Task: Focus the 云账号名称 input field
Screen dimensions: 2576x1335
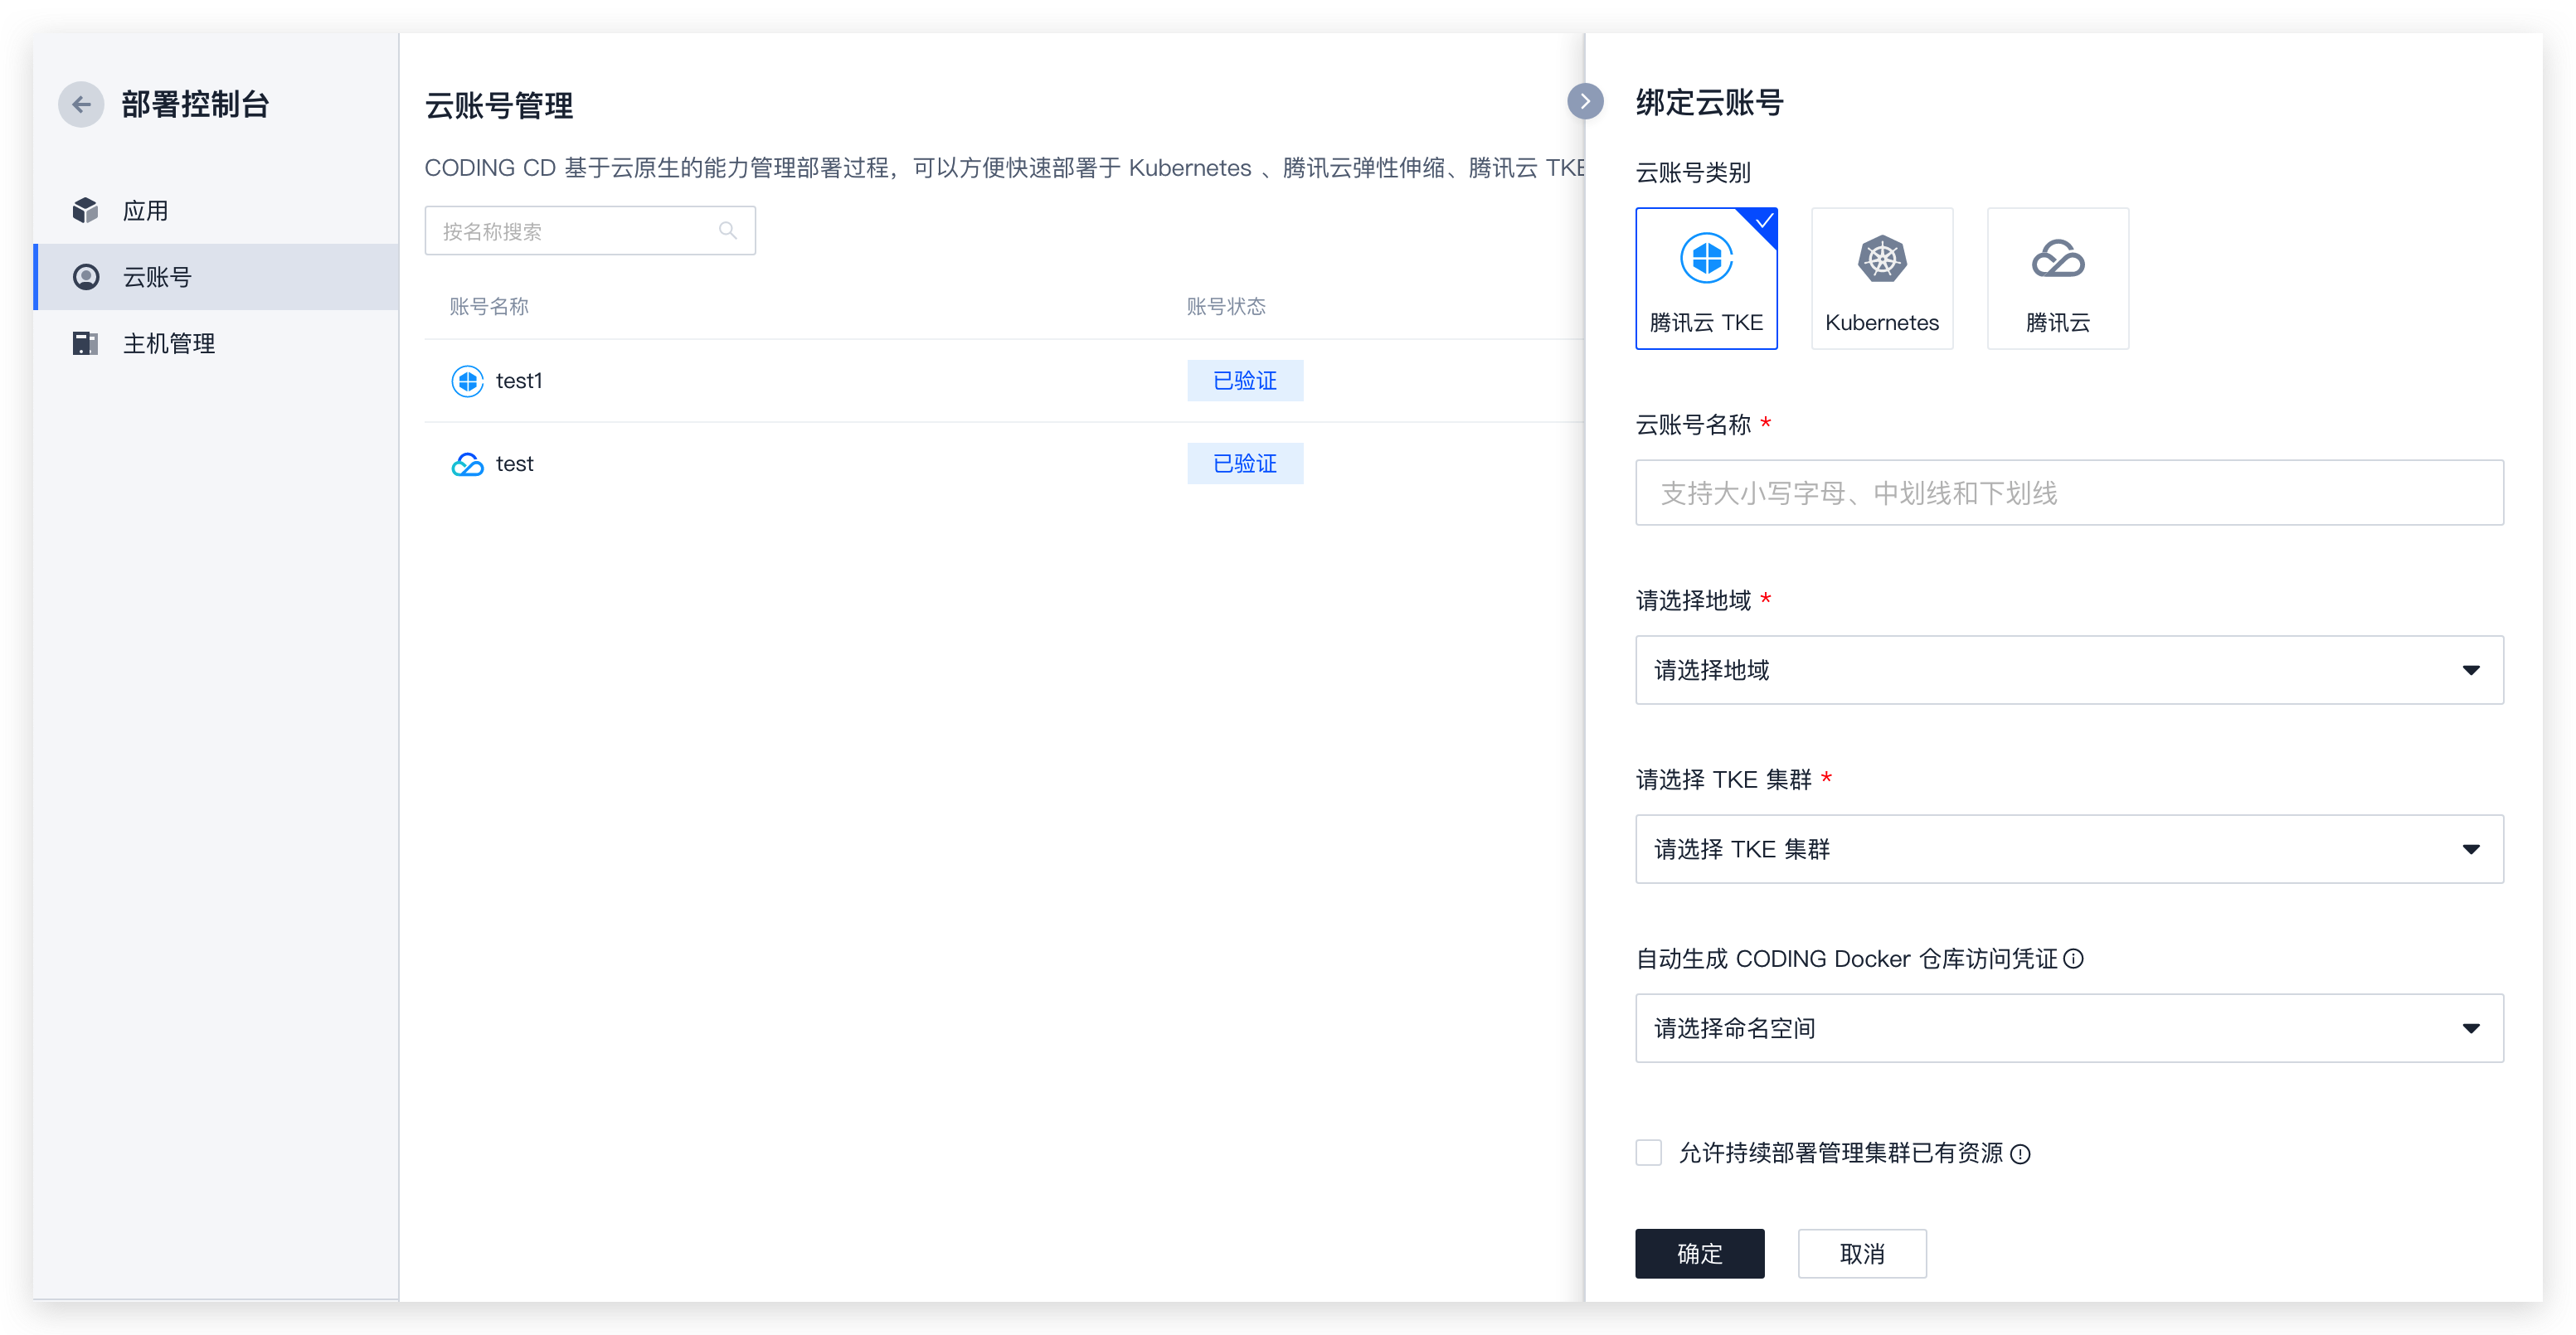Action: 2069,493
